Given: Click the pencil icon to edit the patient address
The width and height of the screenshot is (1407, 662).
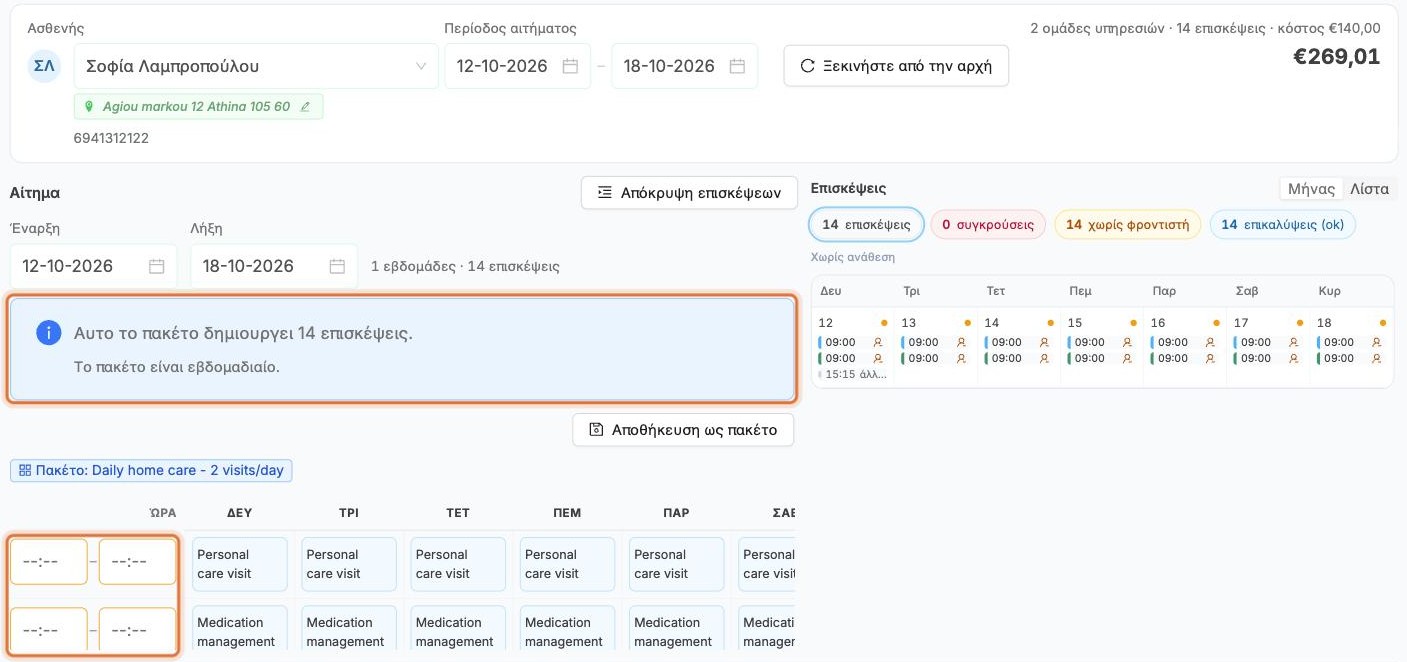Looking at the screenshot, I should tap(306, 107).
